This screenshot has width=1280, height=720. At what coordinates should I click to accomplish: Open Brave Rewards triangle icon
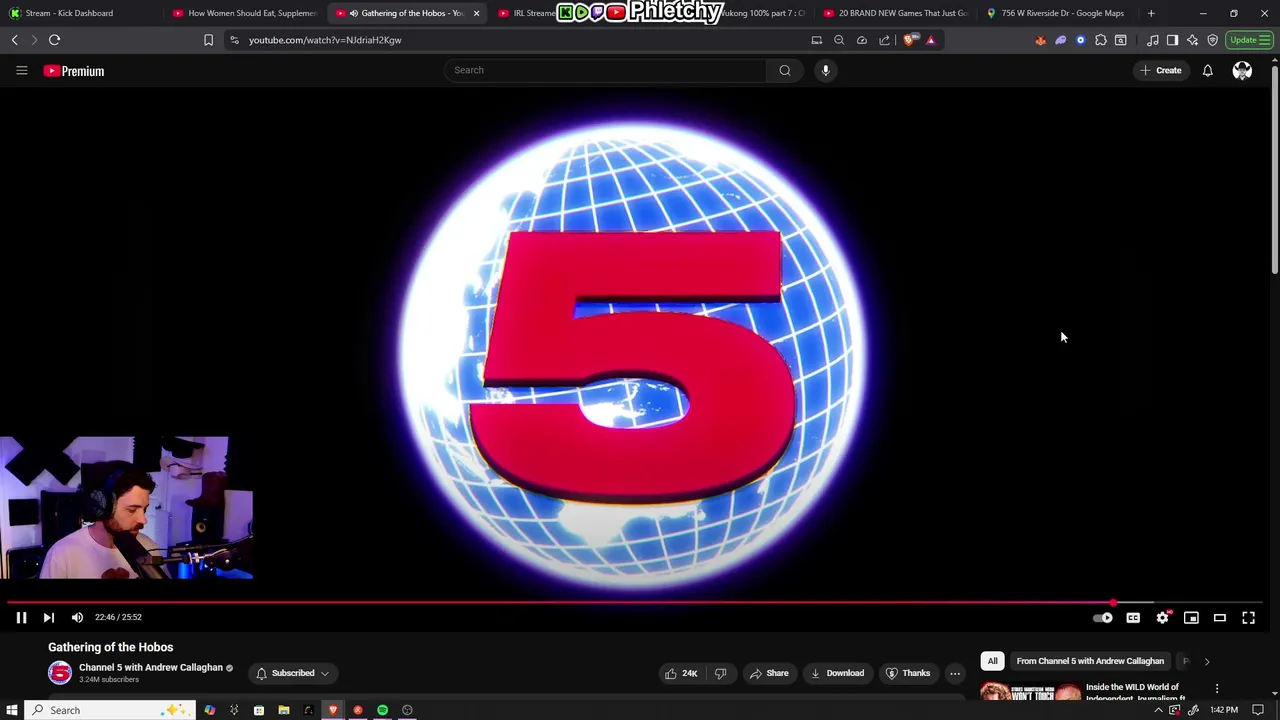tap(931, 40)
